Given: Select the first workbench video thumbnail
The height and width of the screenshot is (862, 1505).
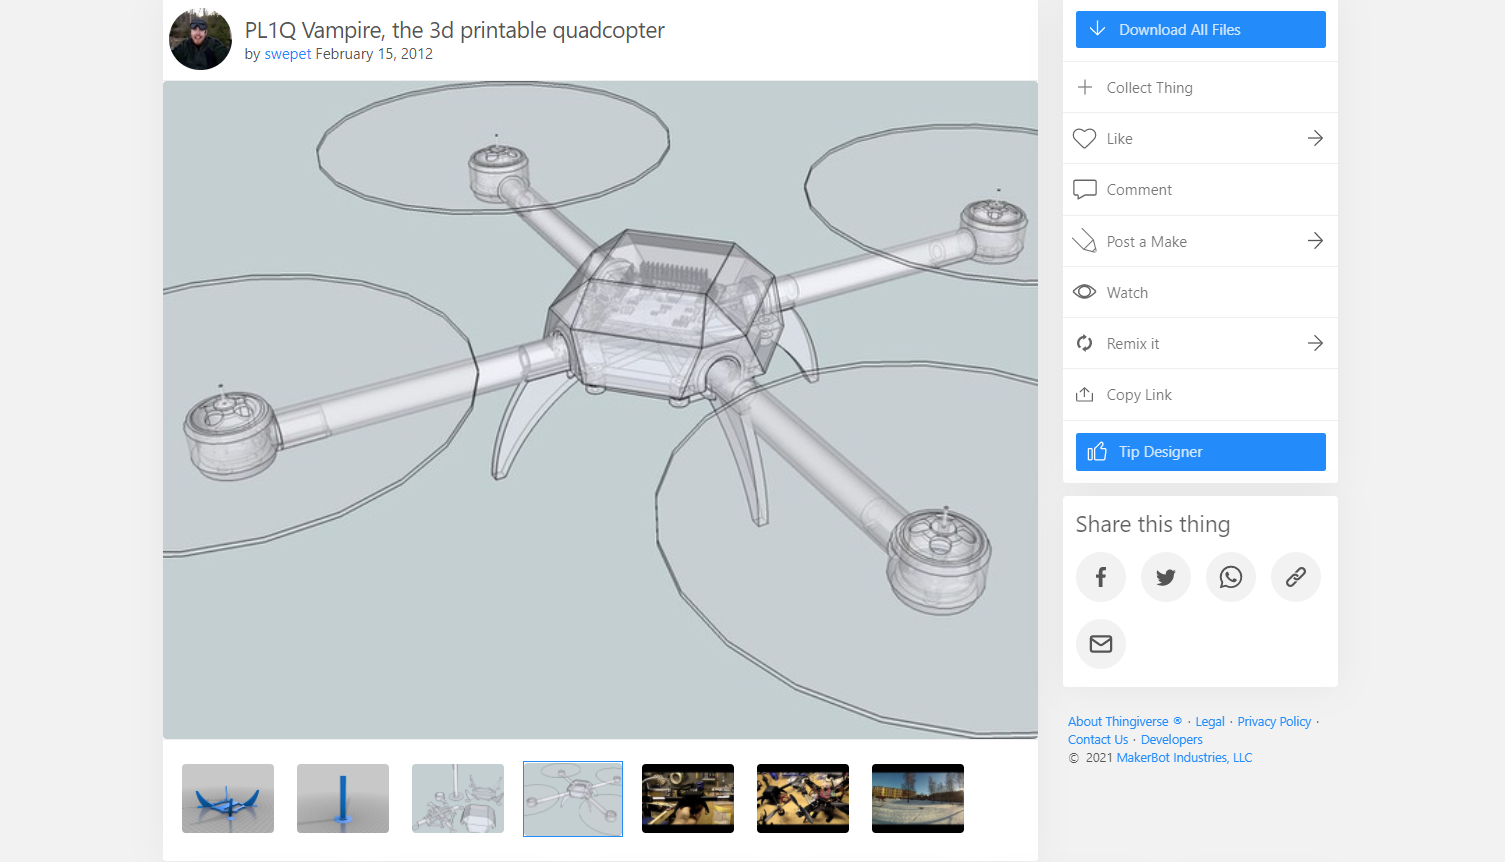Looking at the screenshot, I should 688,798.
